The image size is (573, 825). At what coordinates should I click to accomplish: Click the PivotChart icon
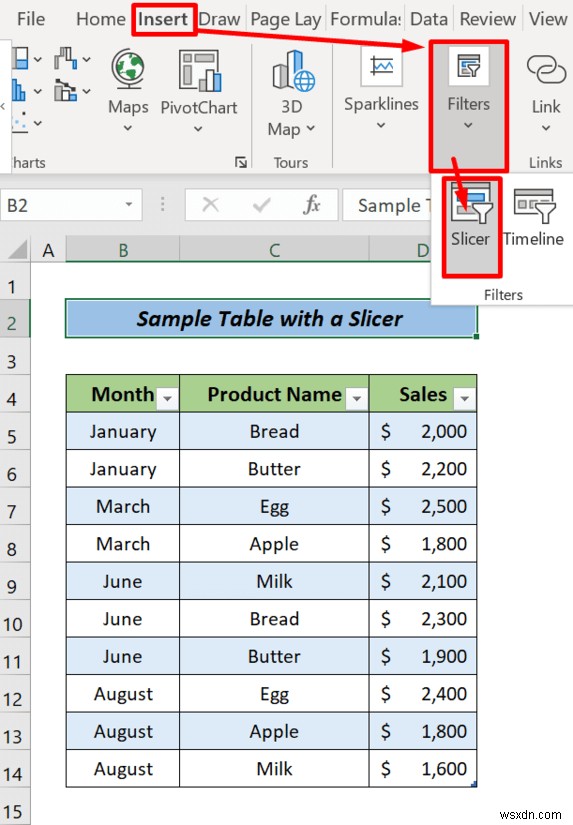tap(199, 71)
